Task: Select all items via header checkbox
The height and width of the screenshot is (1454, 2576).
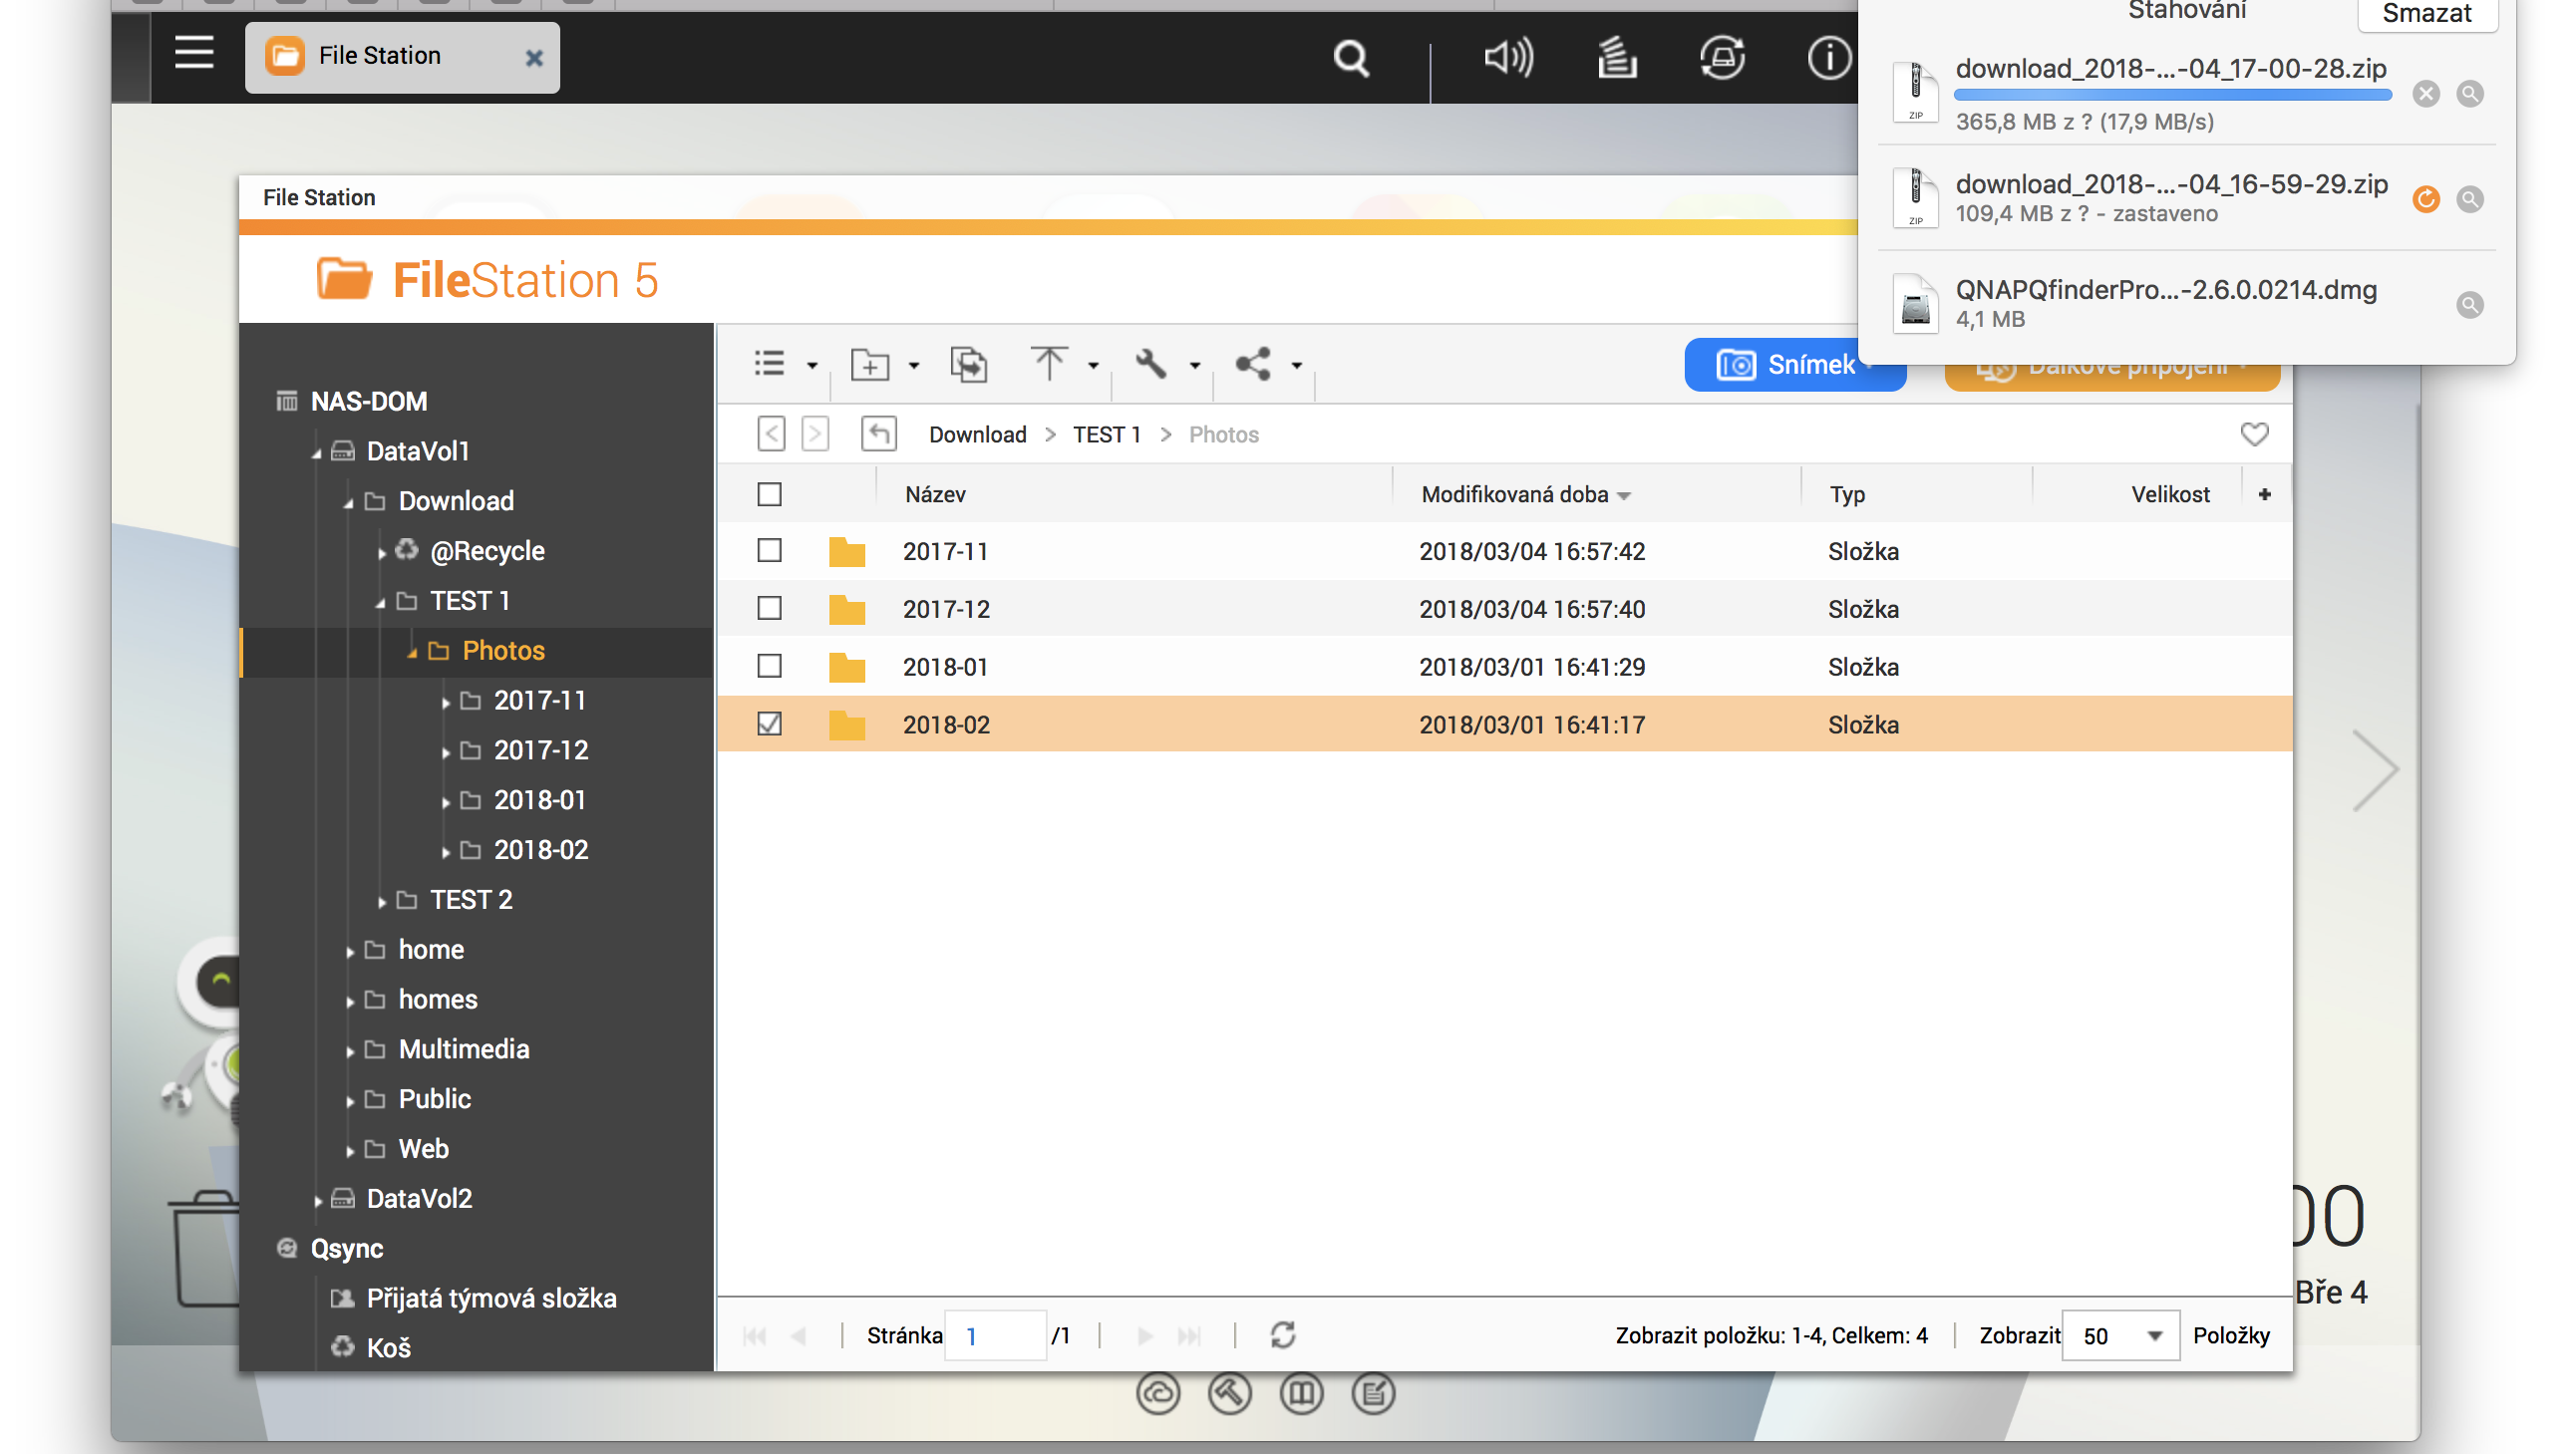Action: pos(769,493)
